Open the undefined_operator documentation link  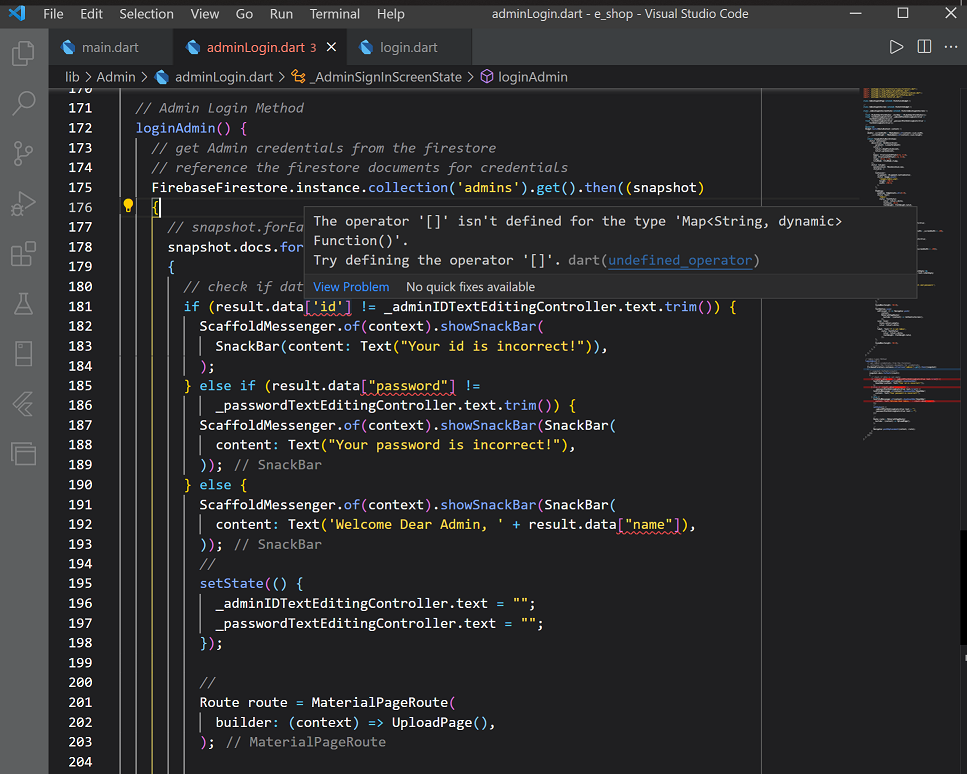click(x=680, y=260)
